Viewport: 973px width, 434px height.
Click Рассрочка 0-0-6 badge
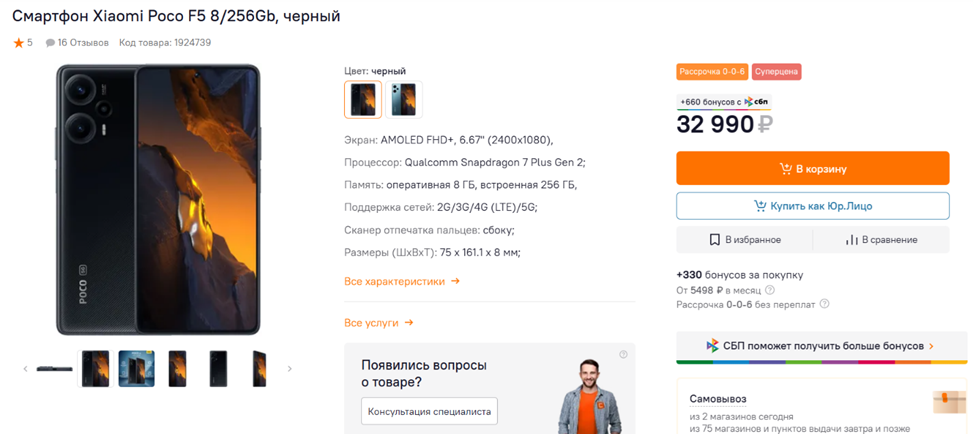(x=712, y=72)
